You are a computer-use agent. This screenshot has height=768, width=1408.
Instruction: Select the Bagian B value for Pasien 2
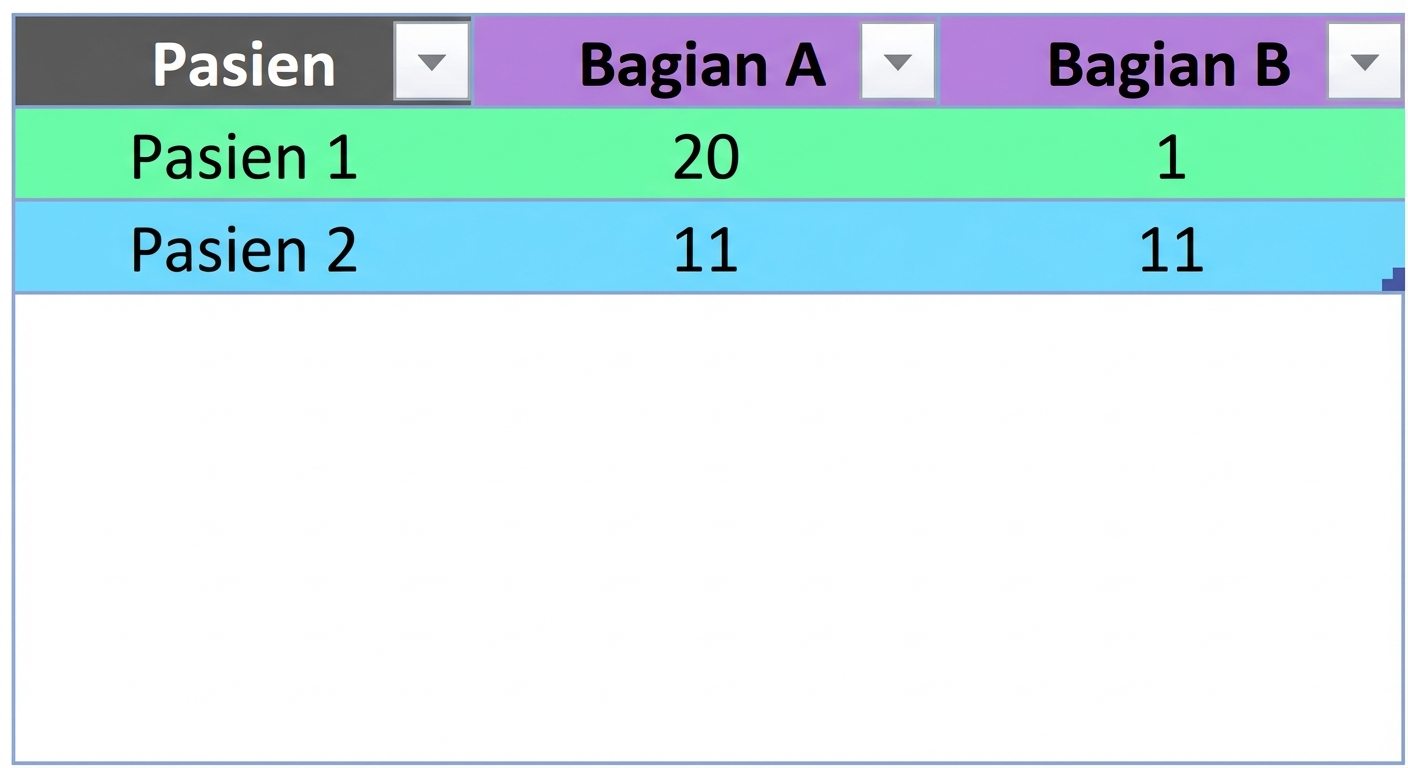pos(1170,248)
